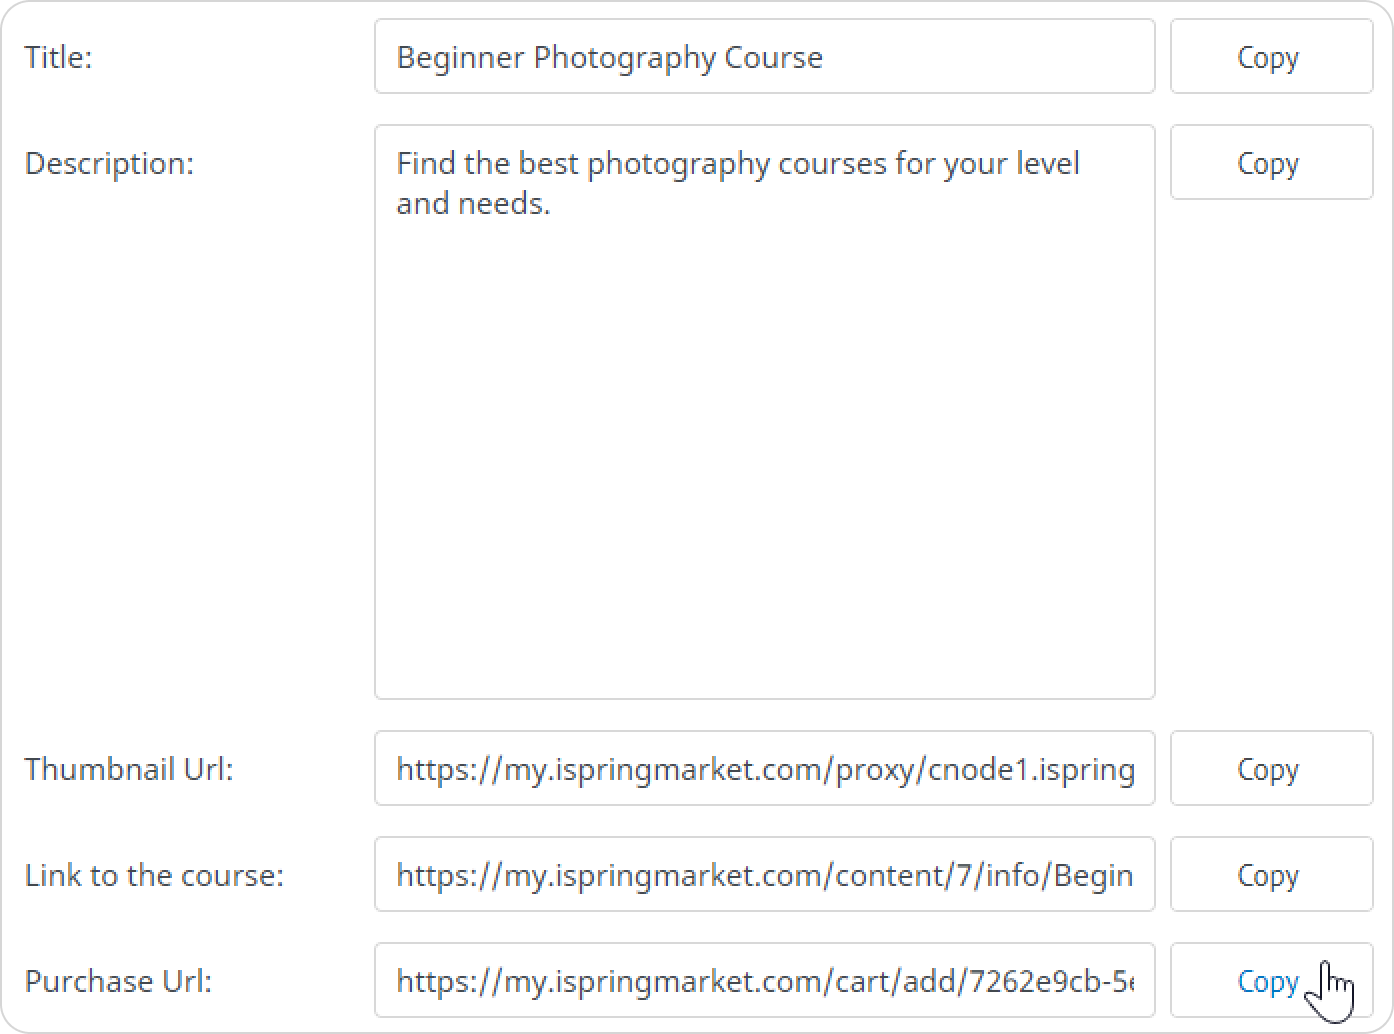This screenshot has height=1034, width=1394.
Task: Click the Description: label
Action: coord(109,163)
